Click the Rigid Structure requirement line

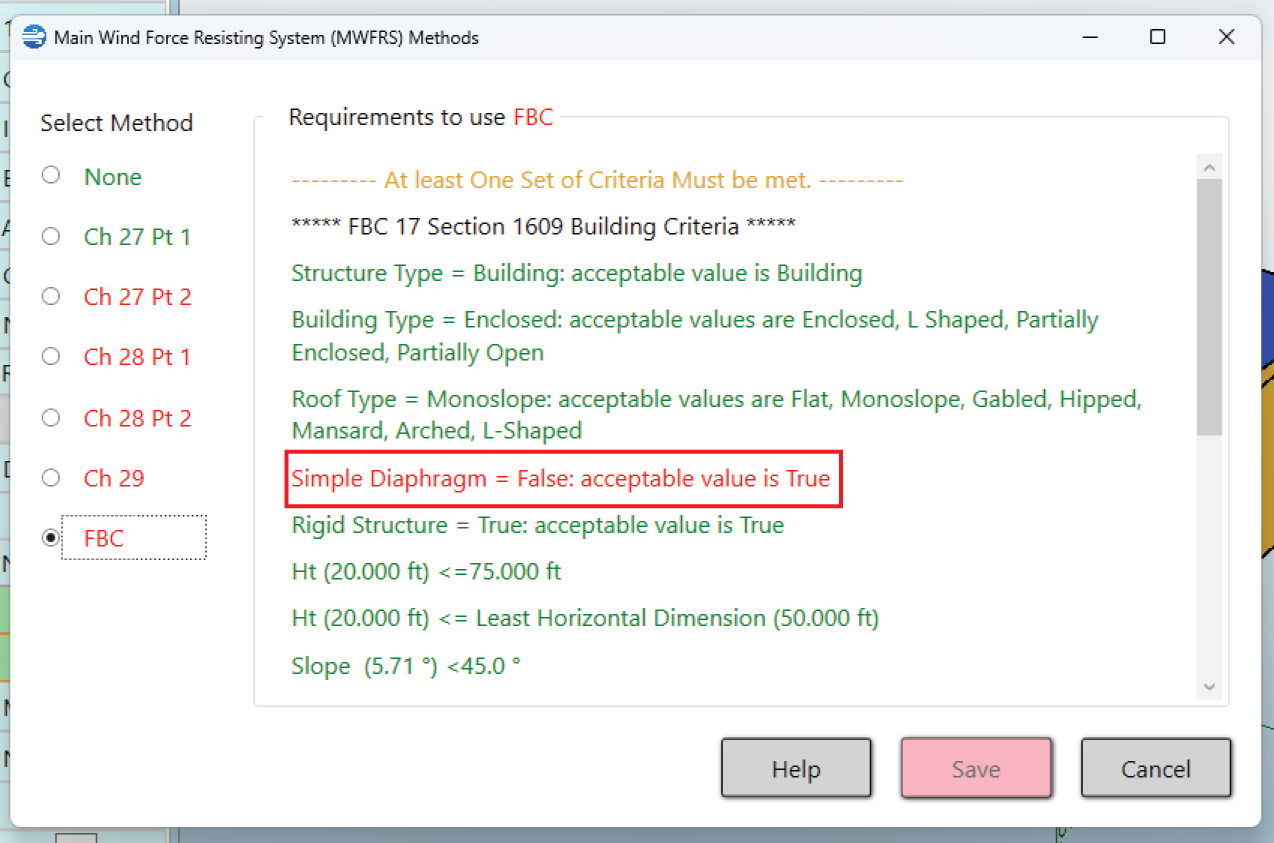pyautogui.click(x=537, y=525)
